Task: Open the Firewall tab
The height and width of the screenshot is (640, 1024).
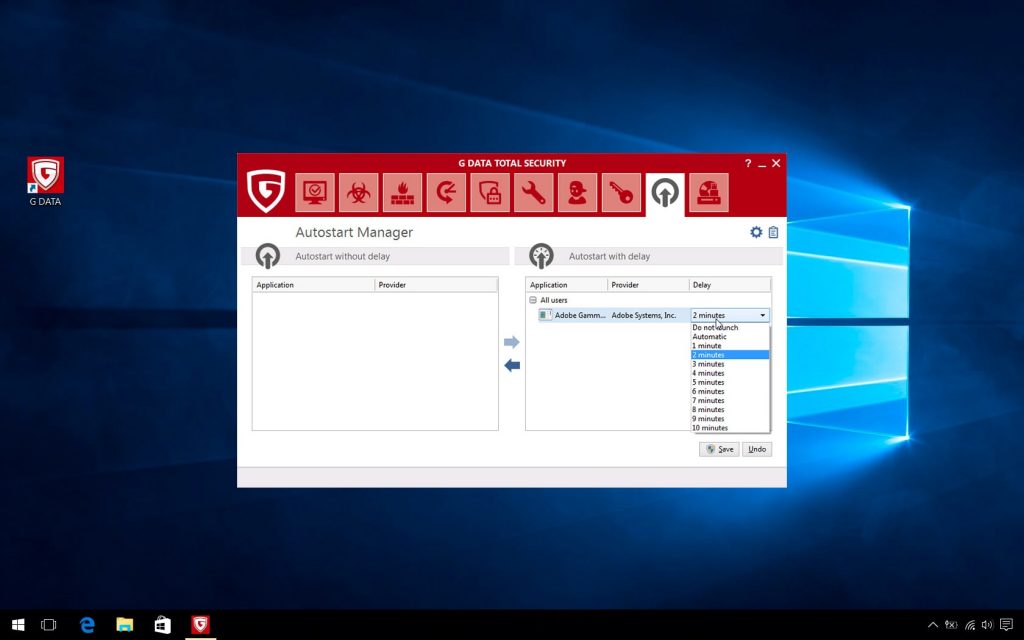Action: (402, 193)
